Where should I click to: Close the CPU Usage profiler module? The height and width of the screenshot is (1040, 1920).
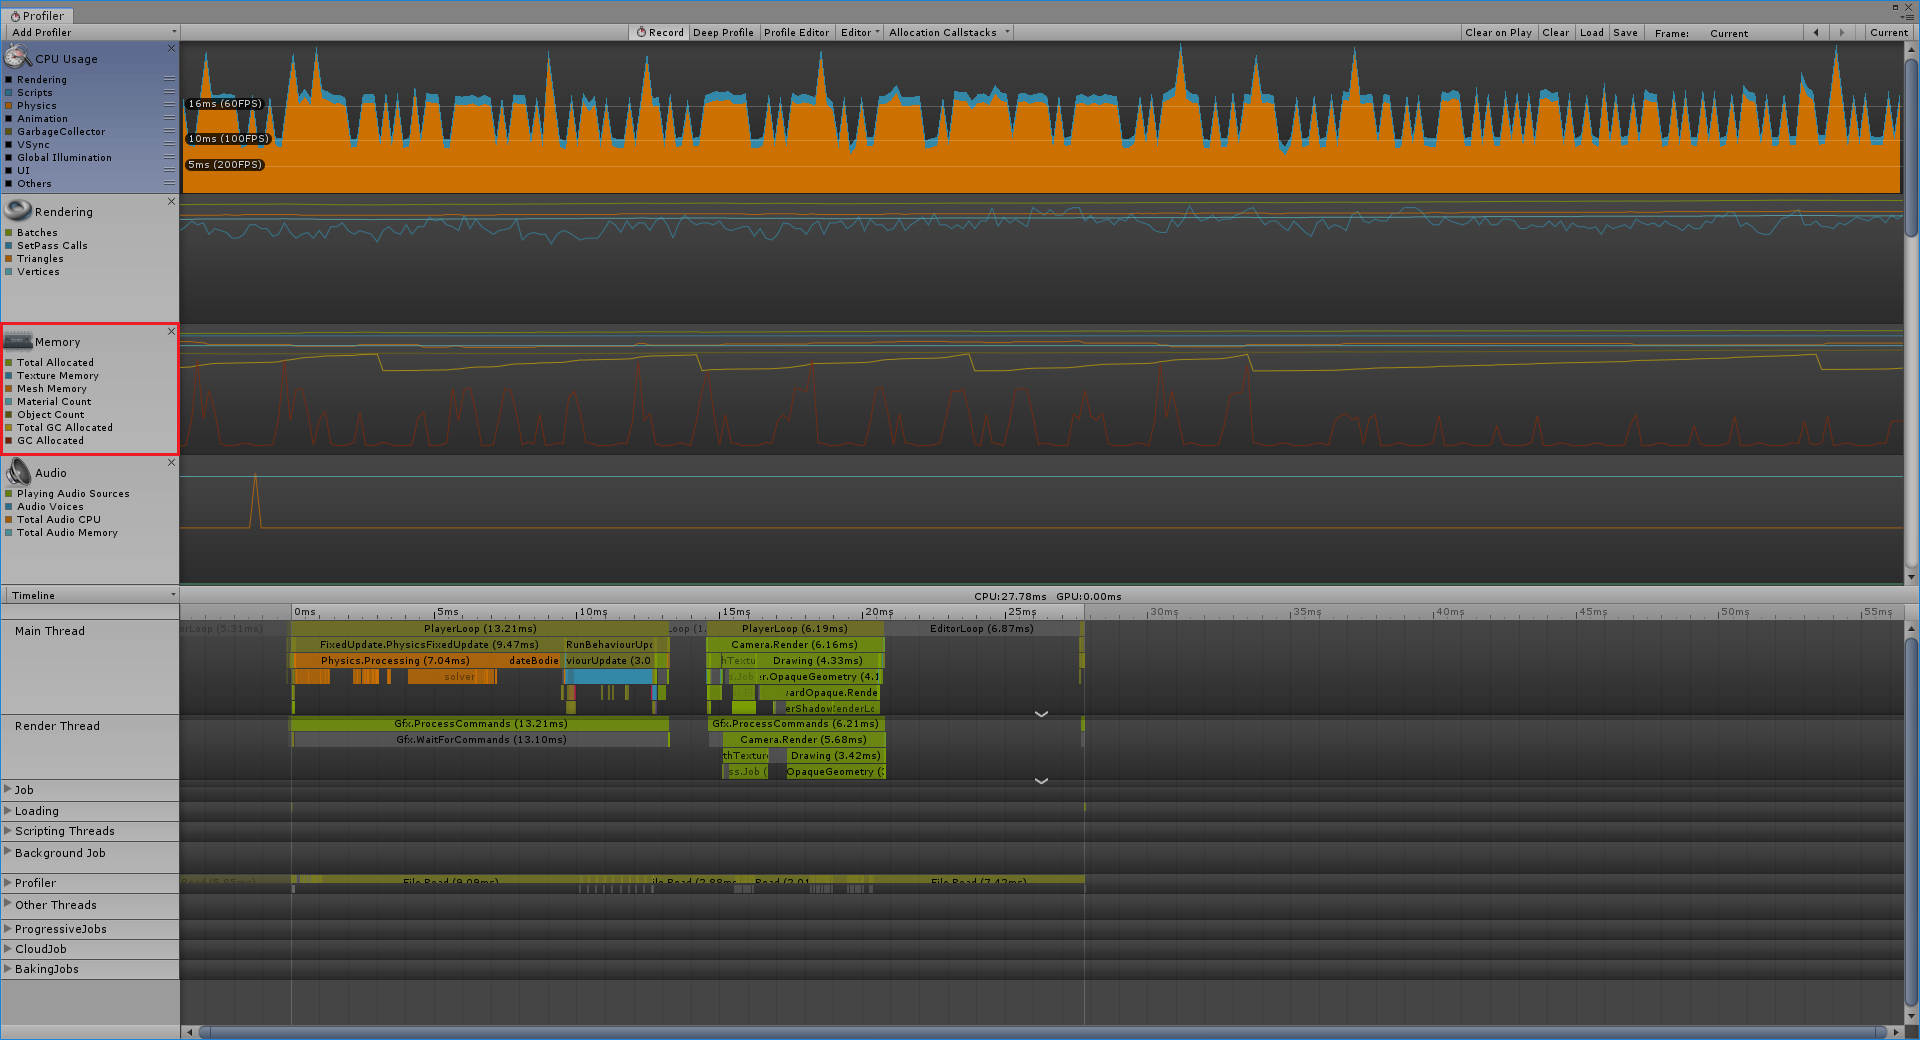point(171,48)
